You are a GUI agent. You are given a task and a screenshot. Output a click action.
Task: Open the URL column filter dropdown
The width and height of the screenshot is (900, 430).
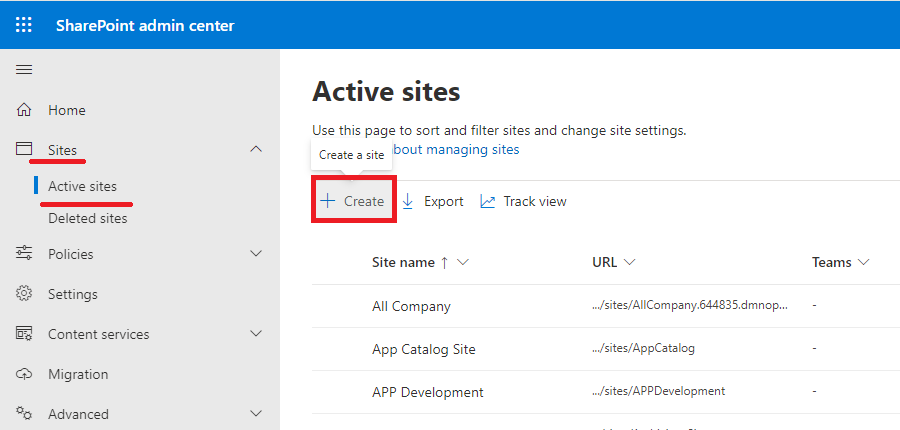coord(629,262)
